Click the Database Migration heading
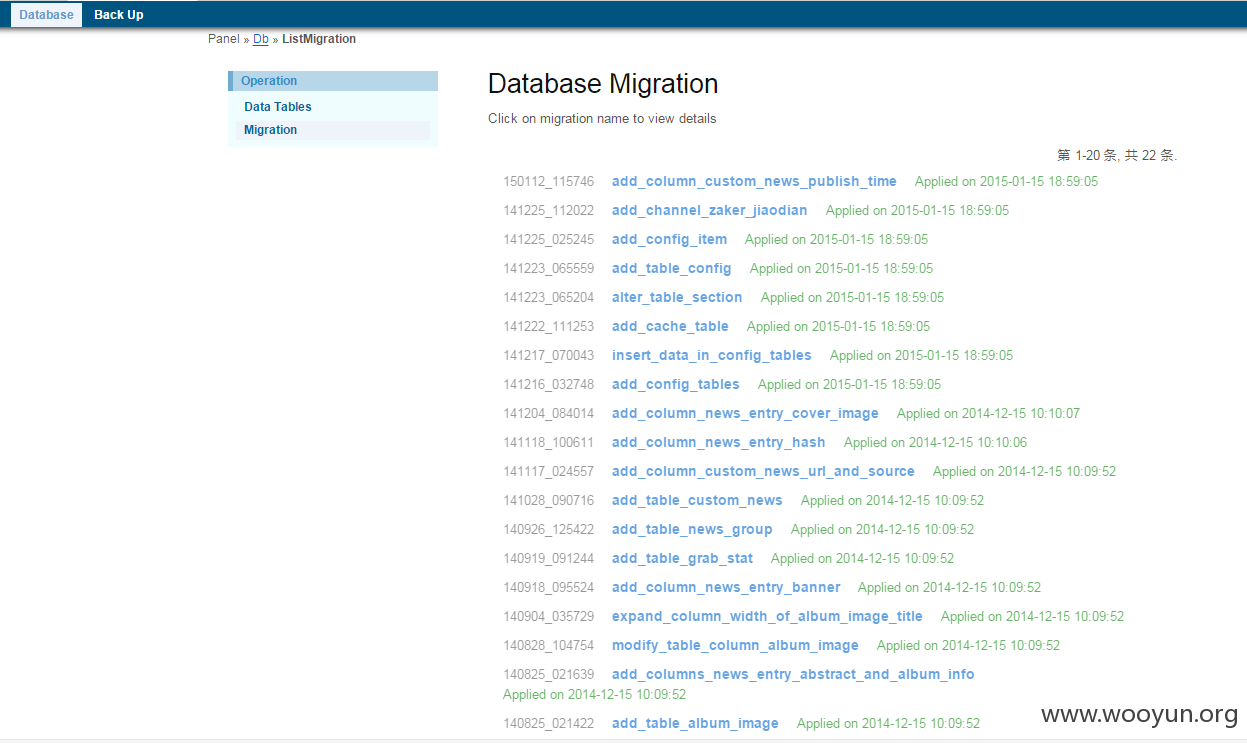Image resolution: width=1247 pixels, height=743 pixels. [x=603, y=84]
